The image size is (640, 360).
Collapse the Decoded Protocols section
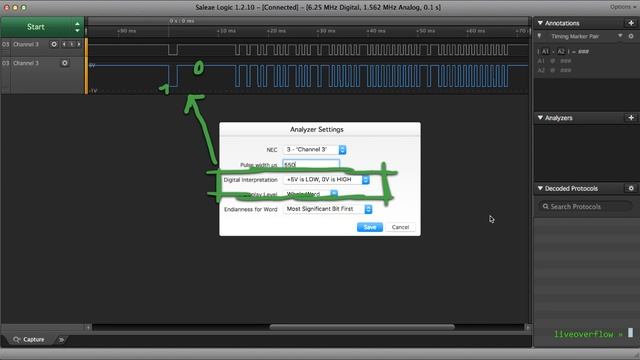[x=540, y=188]
